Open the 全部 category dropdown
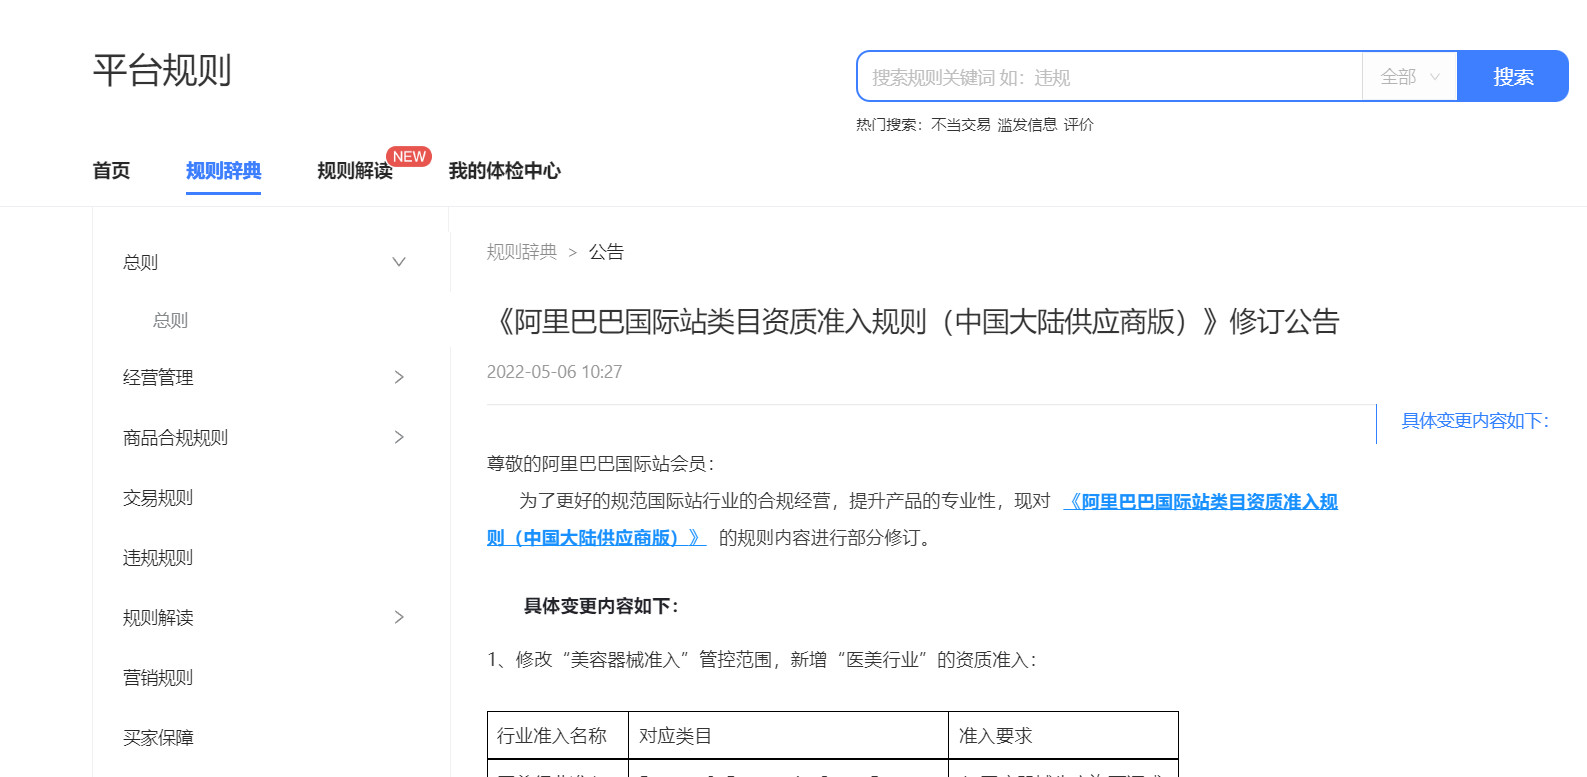The width and height of the screenshot is (1587, 777). (1409, 77)
